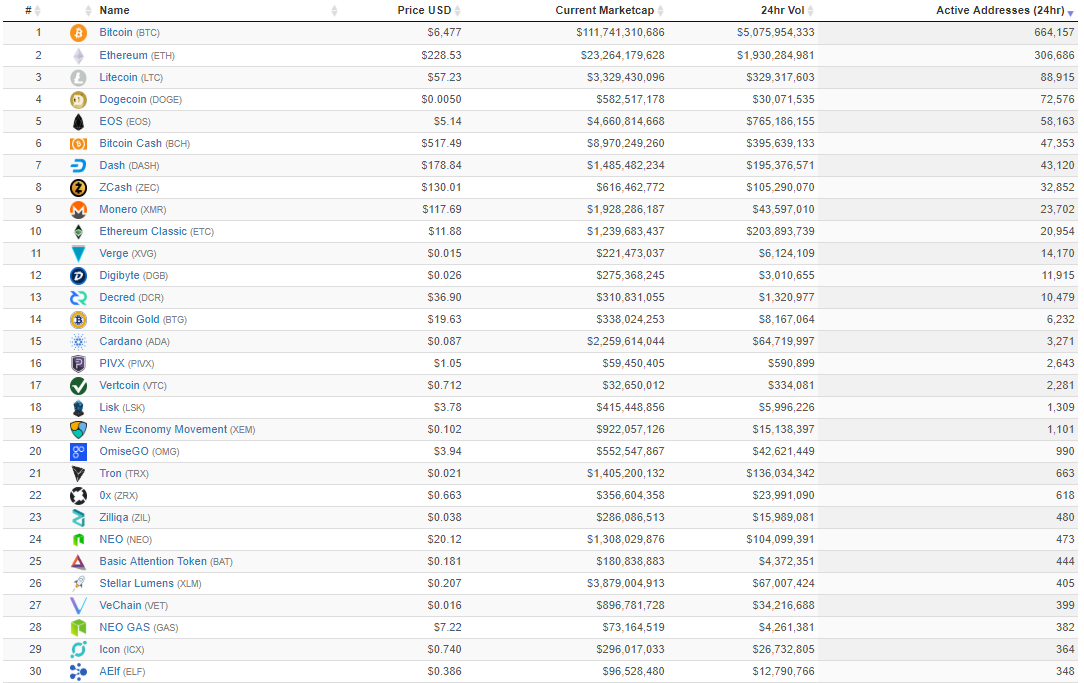Open the Ethereum Classic (ETC) link
Screen dimensions: 1084x683
click(x=156, y=232)
